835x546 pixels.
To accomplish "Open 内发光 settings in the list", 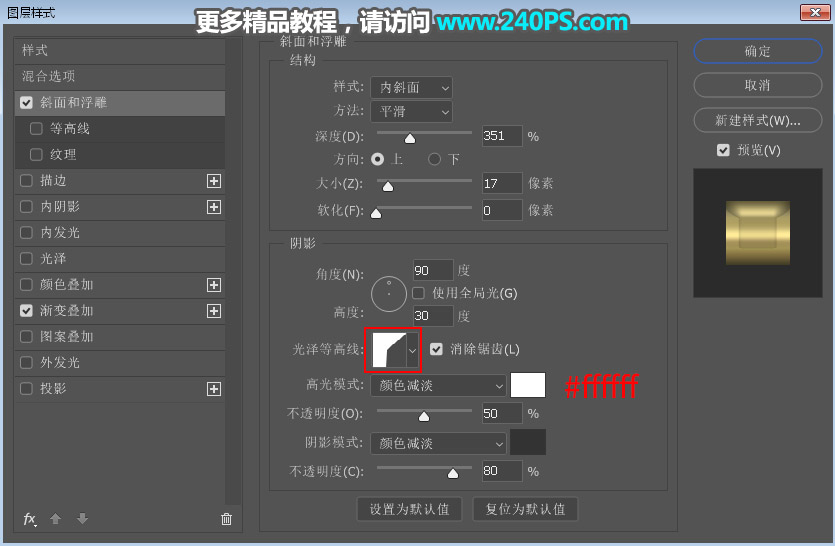I will click(120, 233).
